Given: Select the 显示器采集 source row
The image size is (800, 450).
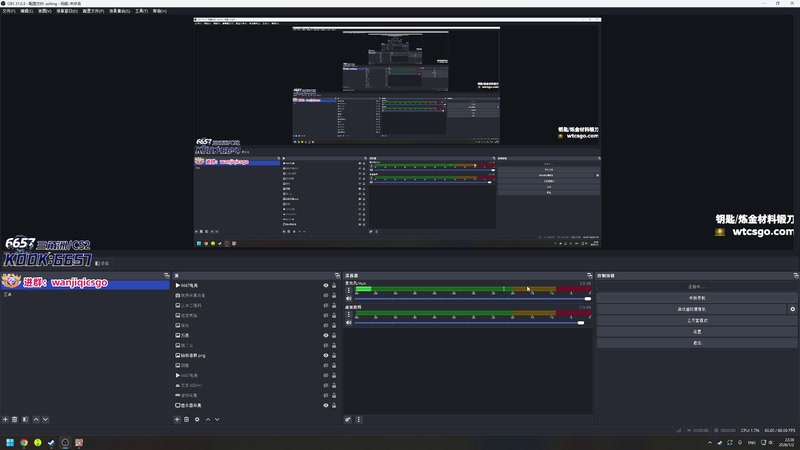Looking at the screenshot, I should click(x=255, y=406).
